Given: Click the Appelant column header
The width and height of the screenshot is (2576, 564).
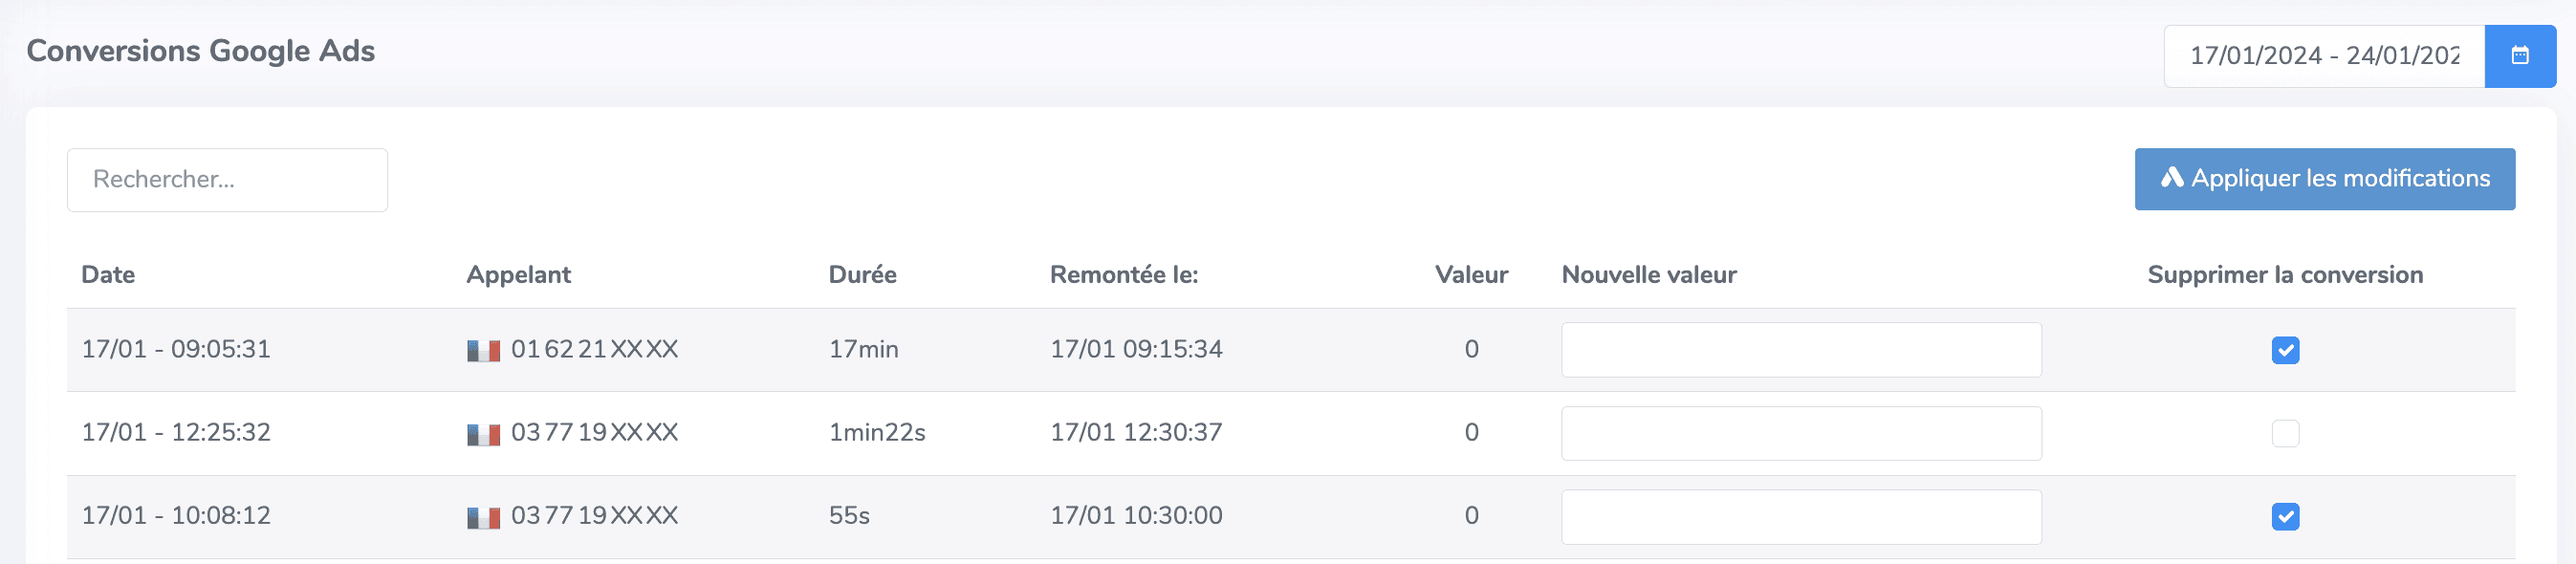Looking at the screenshot, I should click(x=518, y=275).
